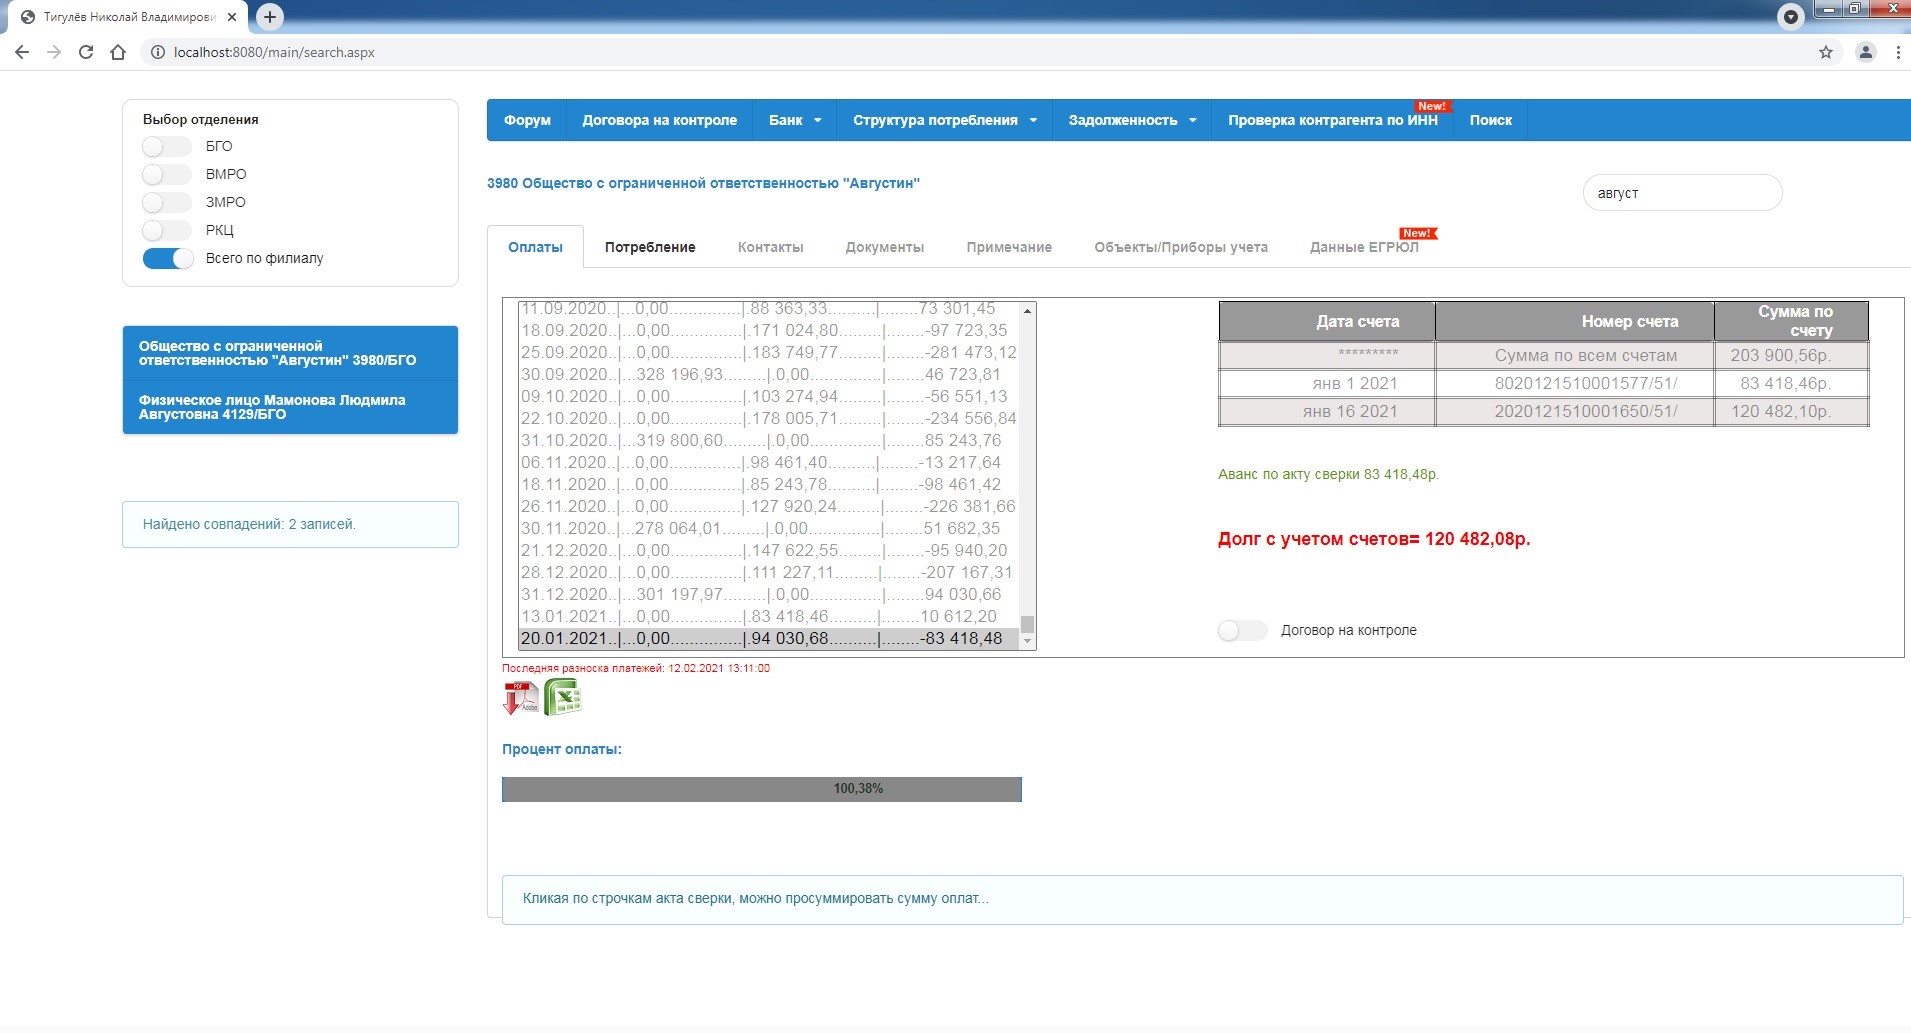This screenshot has height=1033, width=1911.
Task: Open the Данные ЕГРЮЛ tab
Action: point(1364,247)
